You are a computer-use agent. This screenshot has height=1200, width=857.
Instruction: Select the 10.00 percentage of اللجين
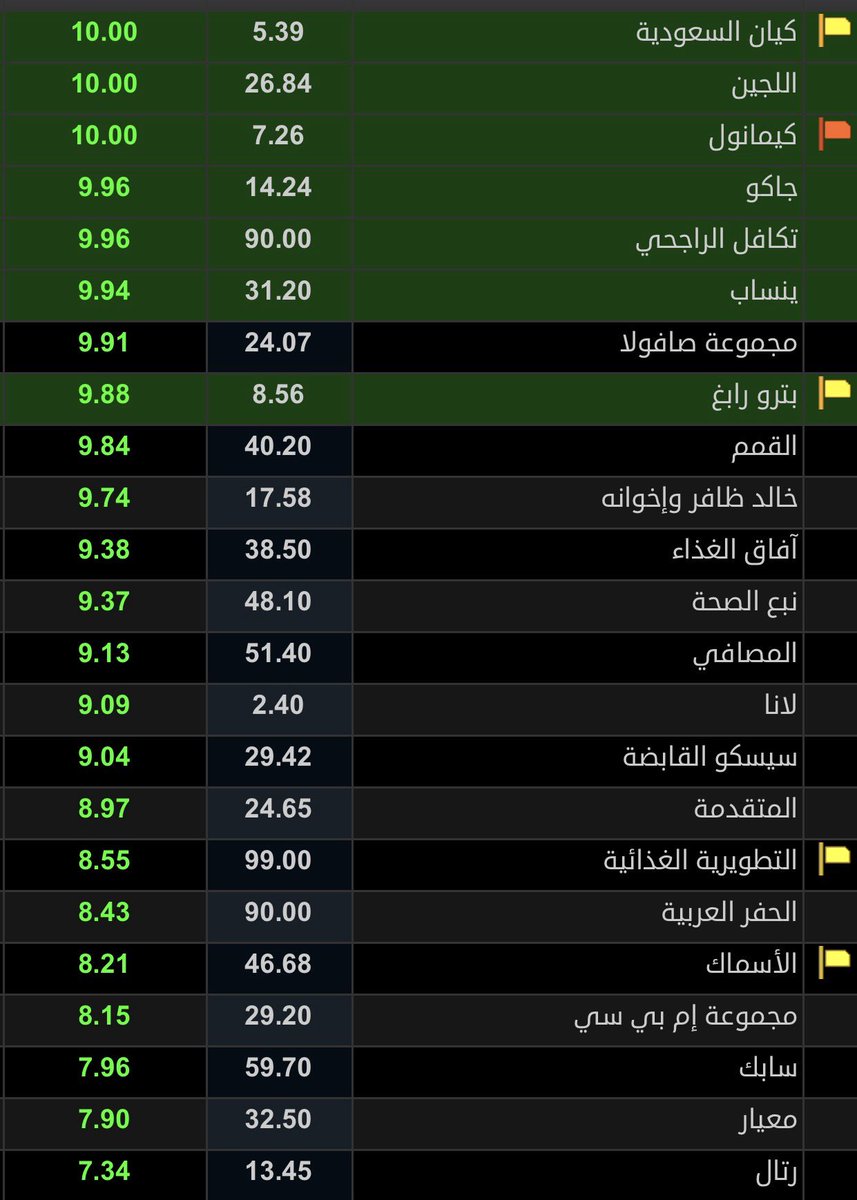(x=104, y=83)
